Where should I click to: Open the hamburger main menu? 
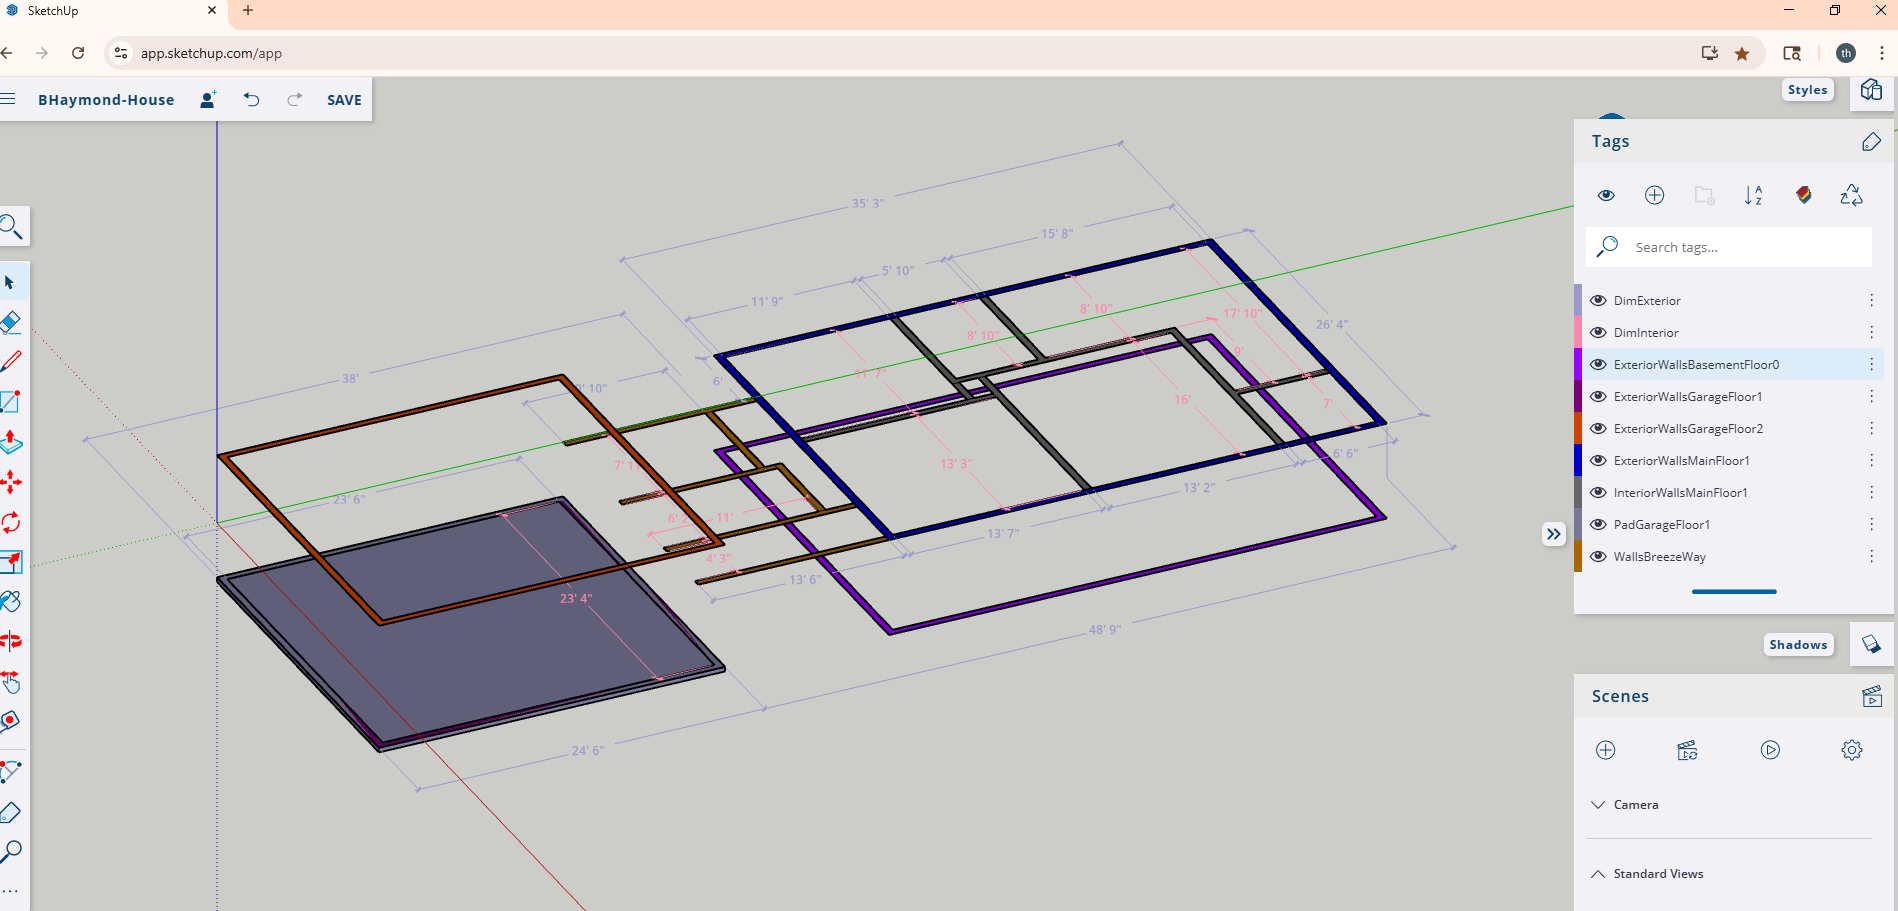pyautogui.click(x=8, y=99)
